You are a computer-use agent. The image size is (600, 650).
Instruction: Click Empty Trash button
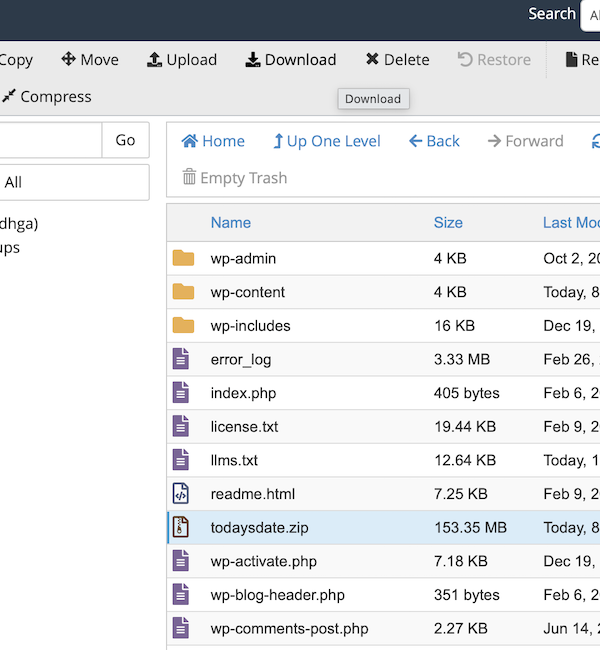pos(234,178)
